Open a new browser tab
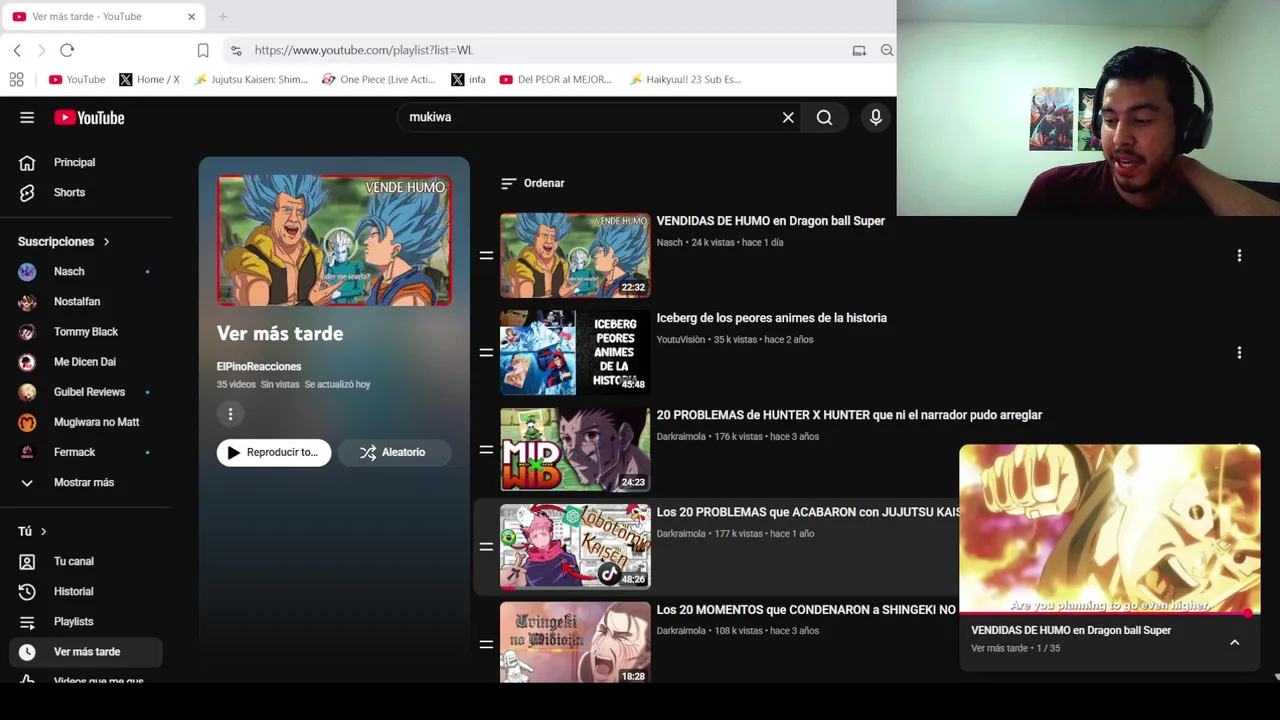Screen dimensions: 1280x720 [223, 16]
